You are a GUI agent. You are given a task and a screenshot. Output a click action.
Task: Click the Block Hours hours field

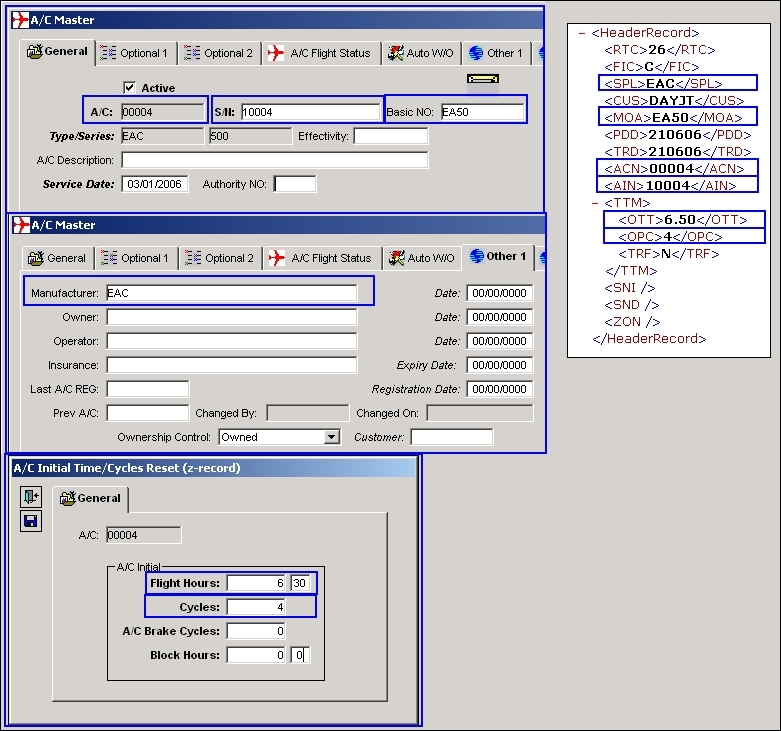(x=256, y=655)
